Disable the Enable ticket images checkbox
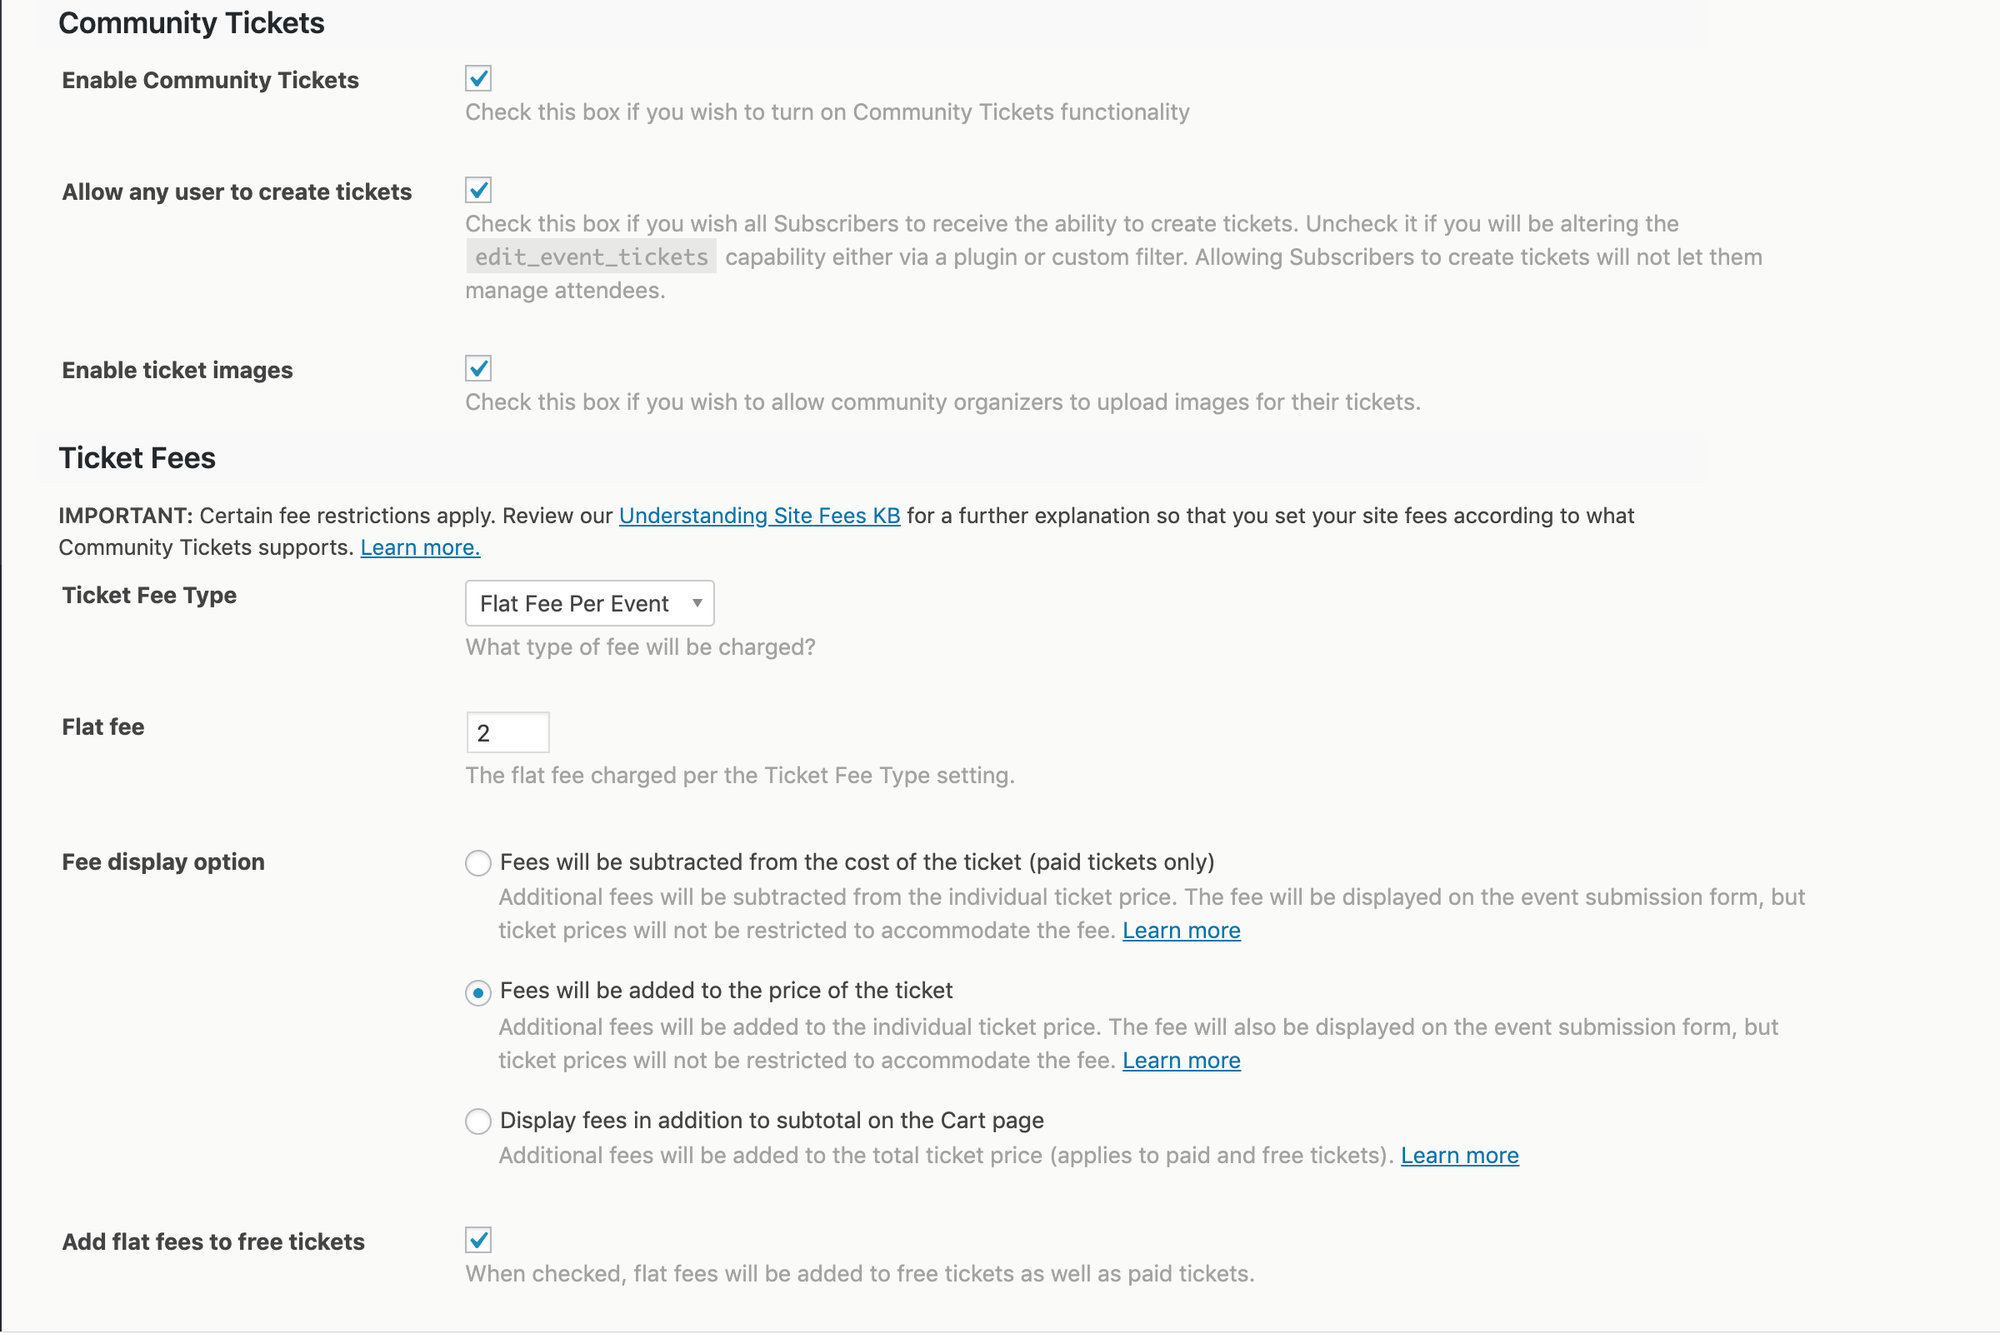 coord(478,368)
